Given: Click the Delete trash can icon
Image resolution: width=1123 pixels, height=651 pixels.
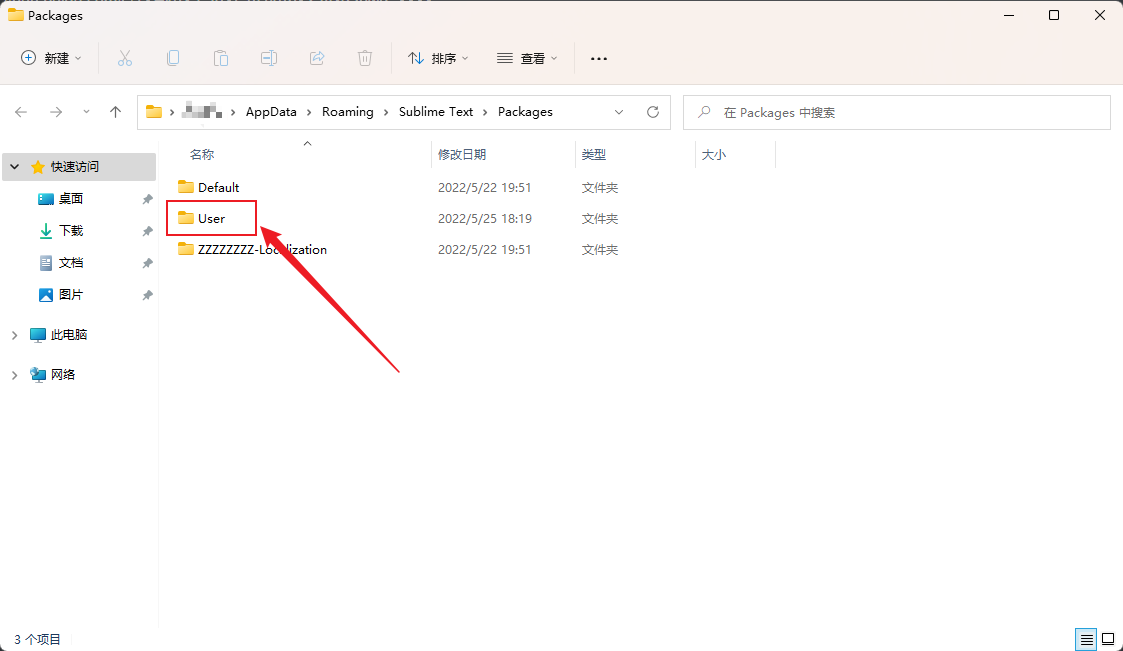Looking at the screenshot, I should [x=365, y=58].
